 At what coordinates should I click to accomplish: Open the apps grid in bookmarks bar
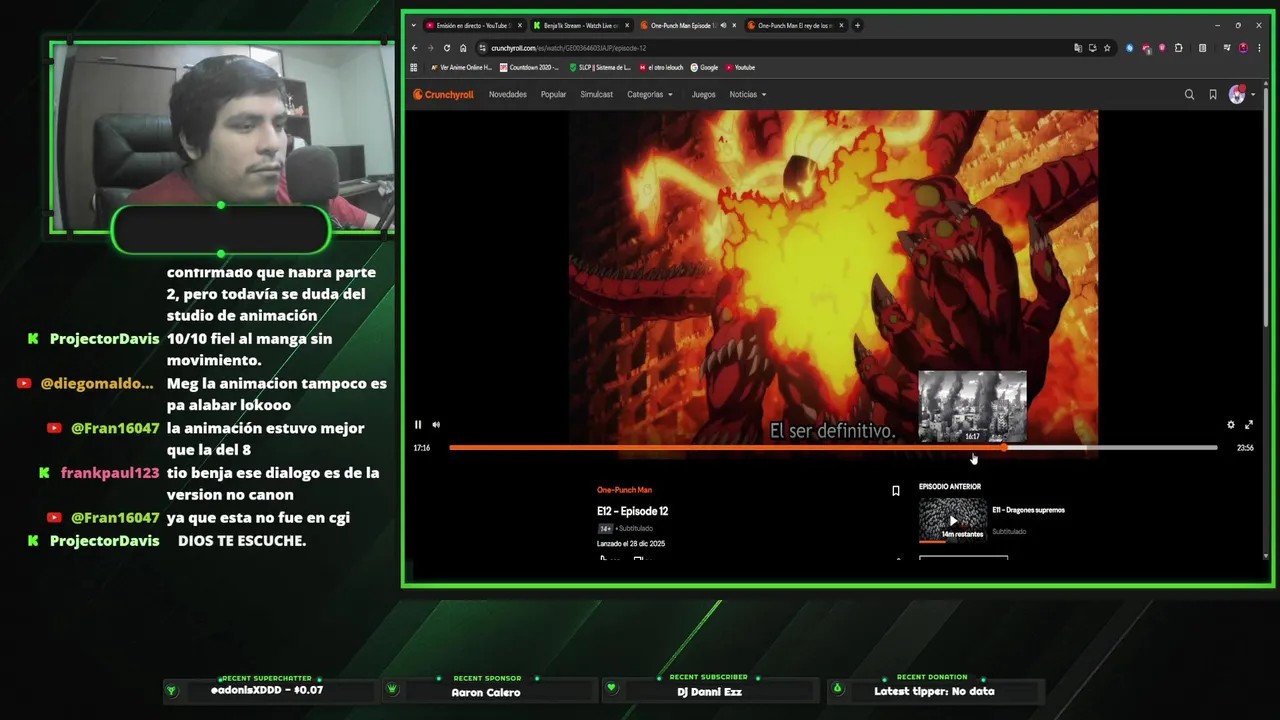[x=414, y=68]
